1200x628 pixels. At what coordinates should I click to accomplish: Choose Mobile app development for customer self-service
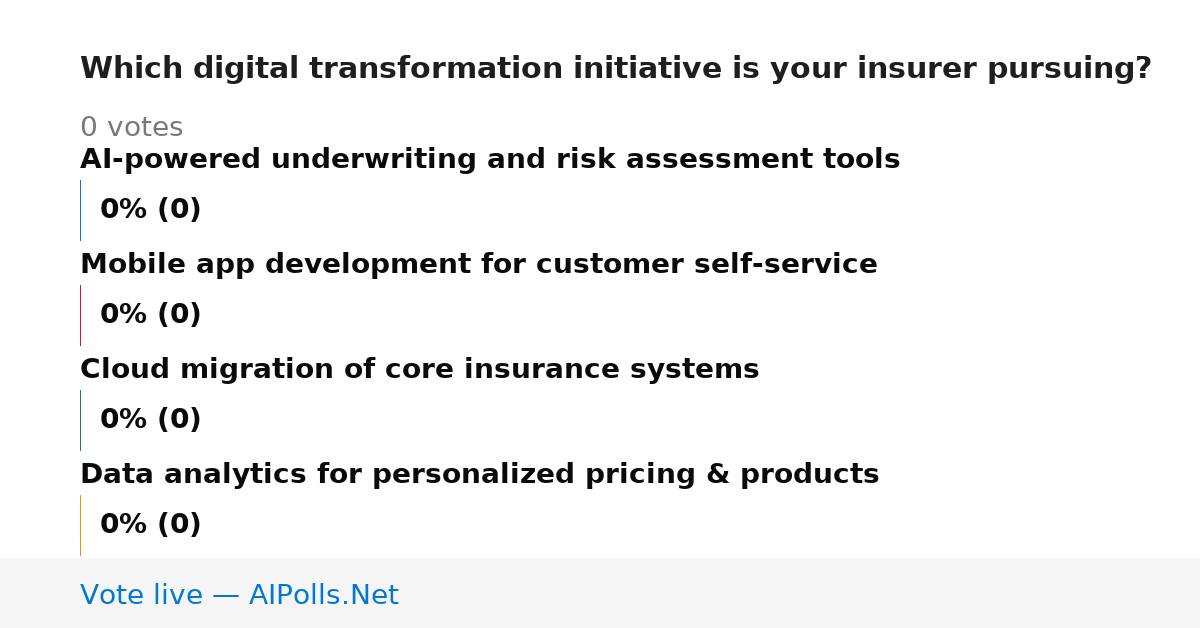coord(479,265)
